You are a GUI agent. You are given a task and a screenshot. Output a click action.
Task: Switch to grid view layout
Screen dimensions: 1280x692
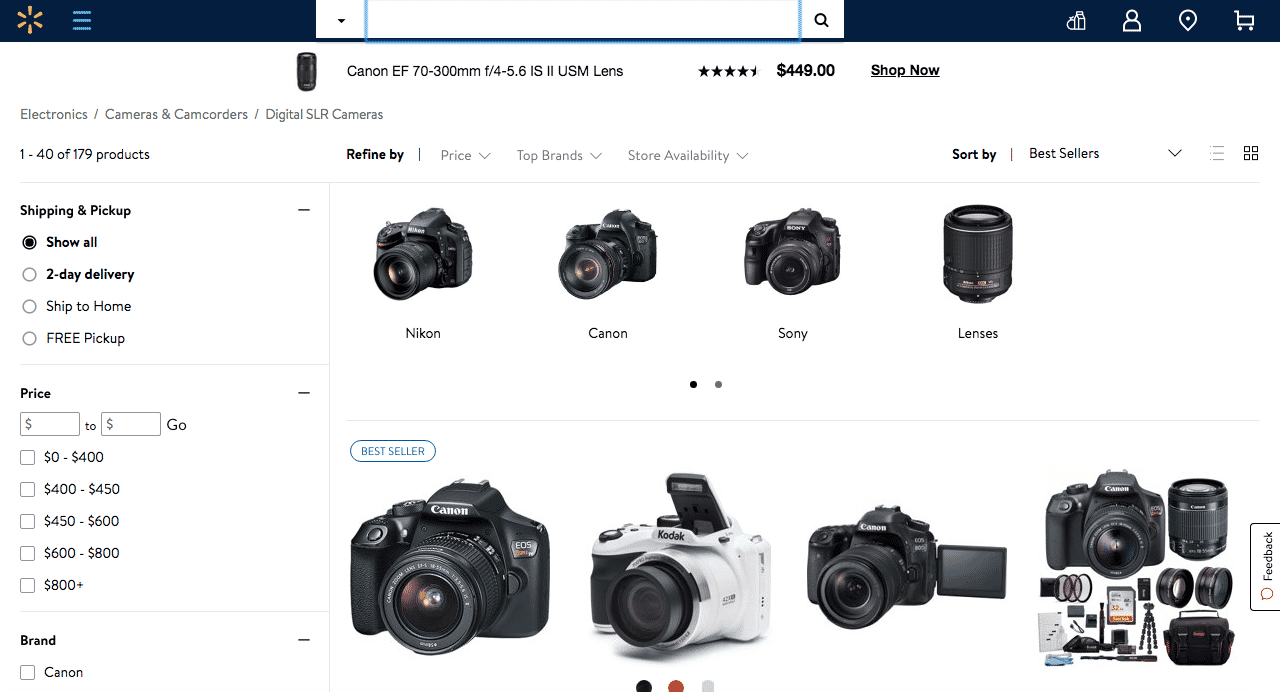[x=1251, y=153]
